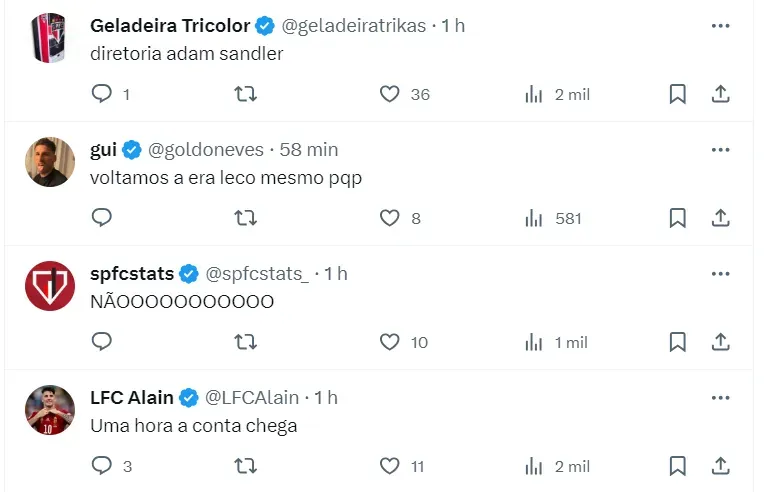Repost the spfcstats tweet
The image size is (782, 492).
click(x=245, y=342)
